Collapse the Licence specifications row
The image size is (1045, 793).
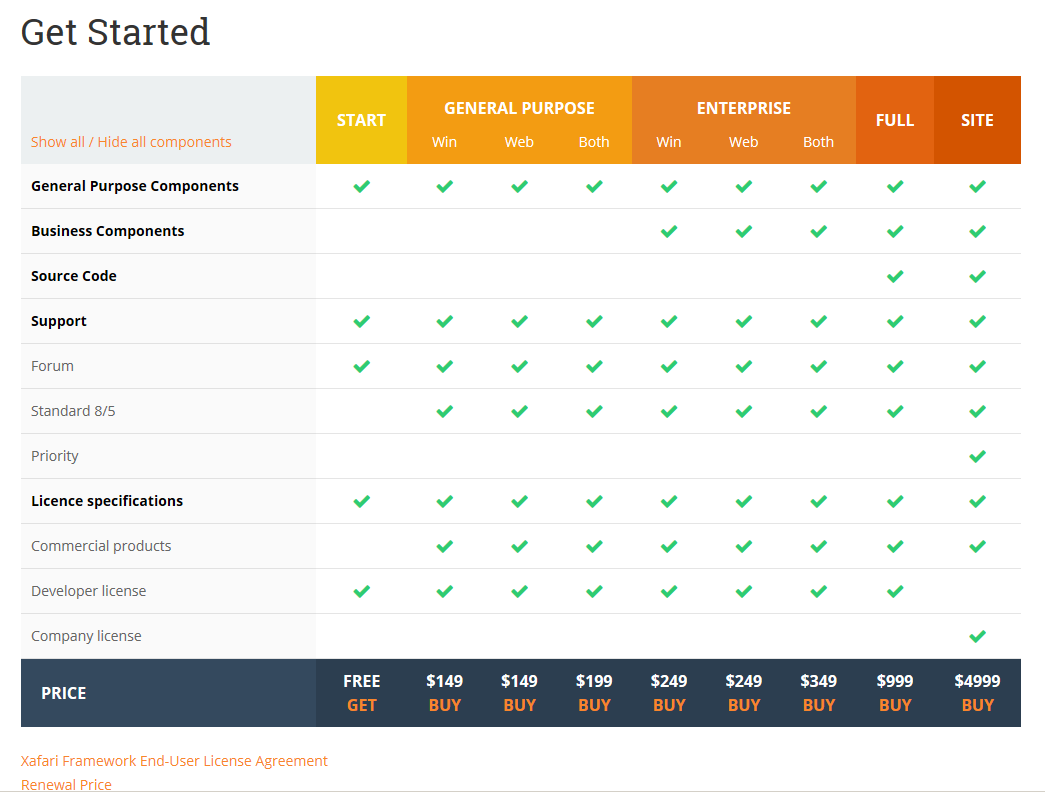tap(107, 501)
